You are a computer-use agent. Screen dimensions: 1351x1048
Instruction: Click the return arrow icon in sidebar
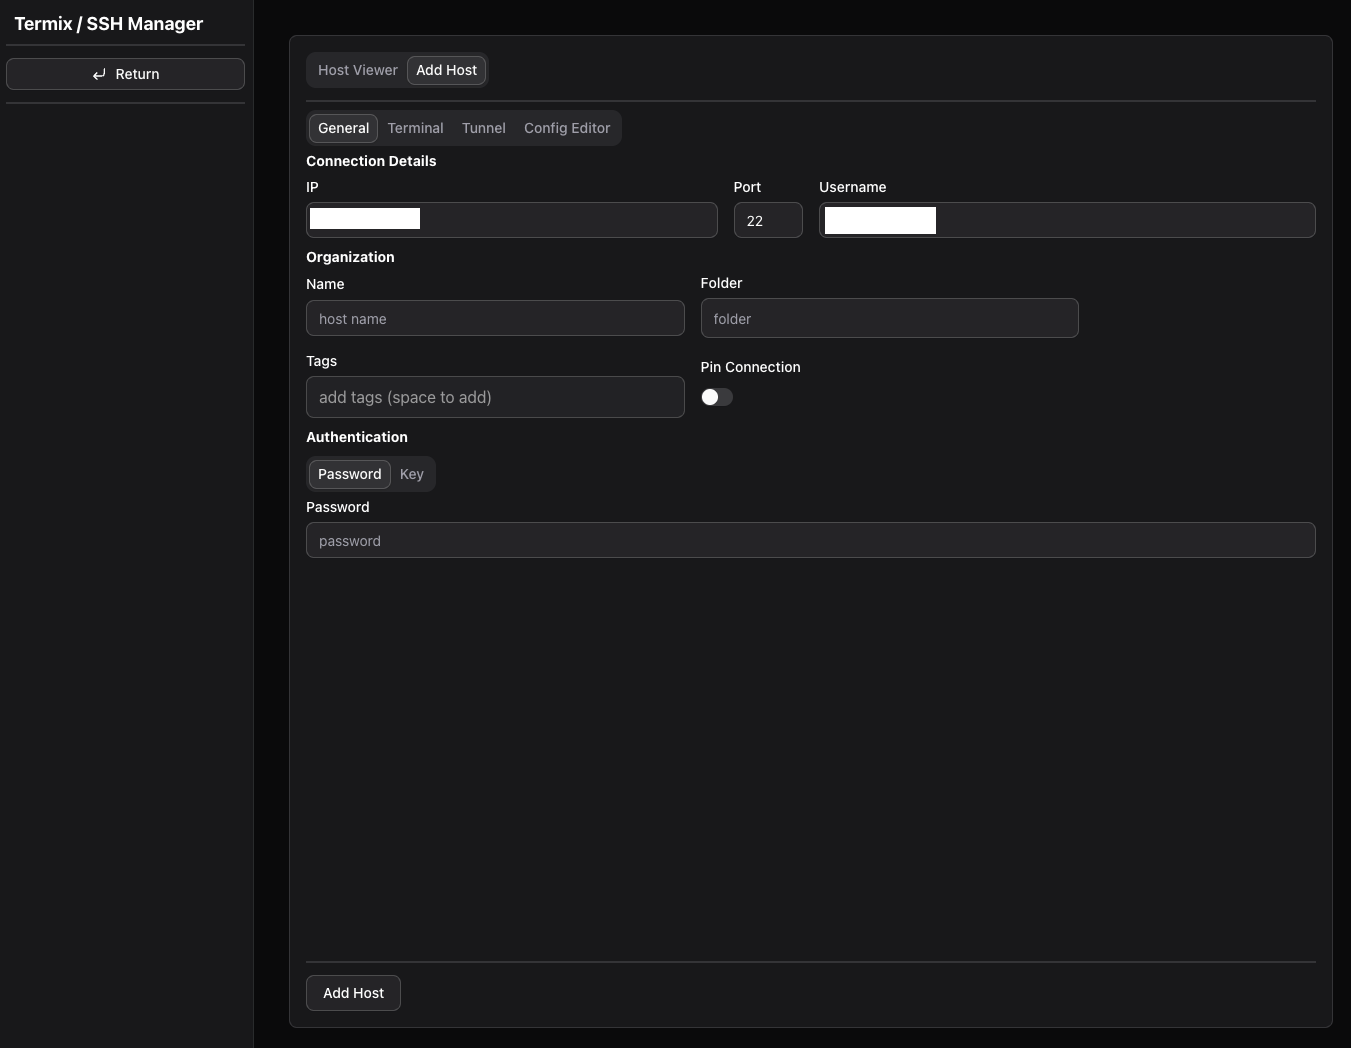tap(99, 74)
